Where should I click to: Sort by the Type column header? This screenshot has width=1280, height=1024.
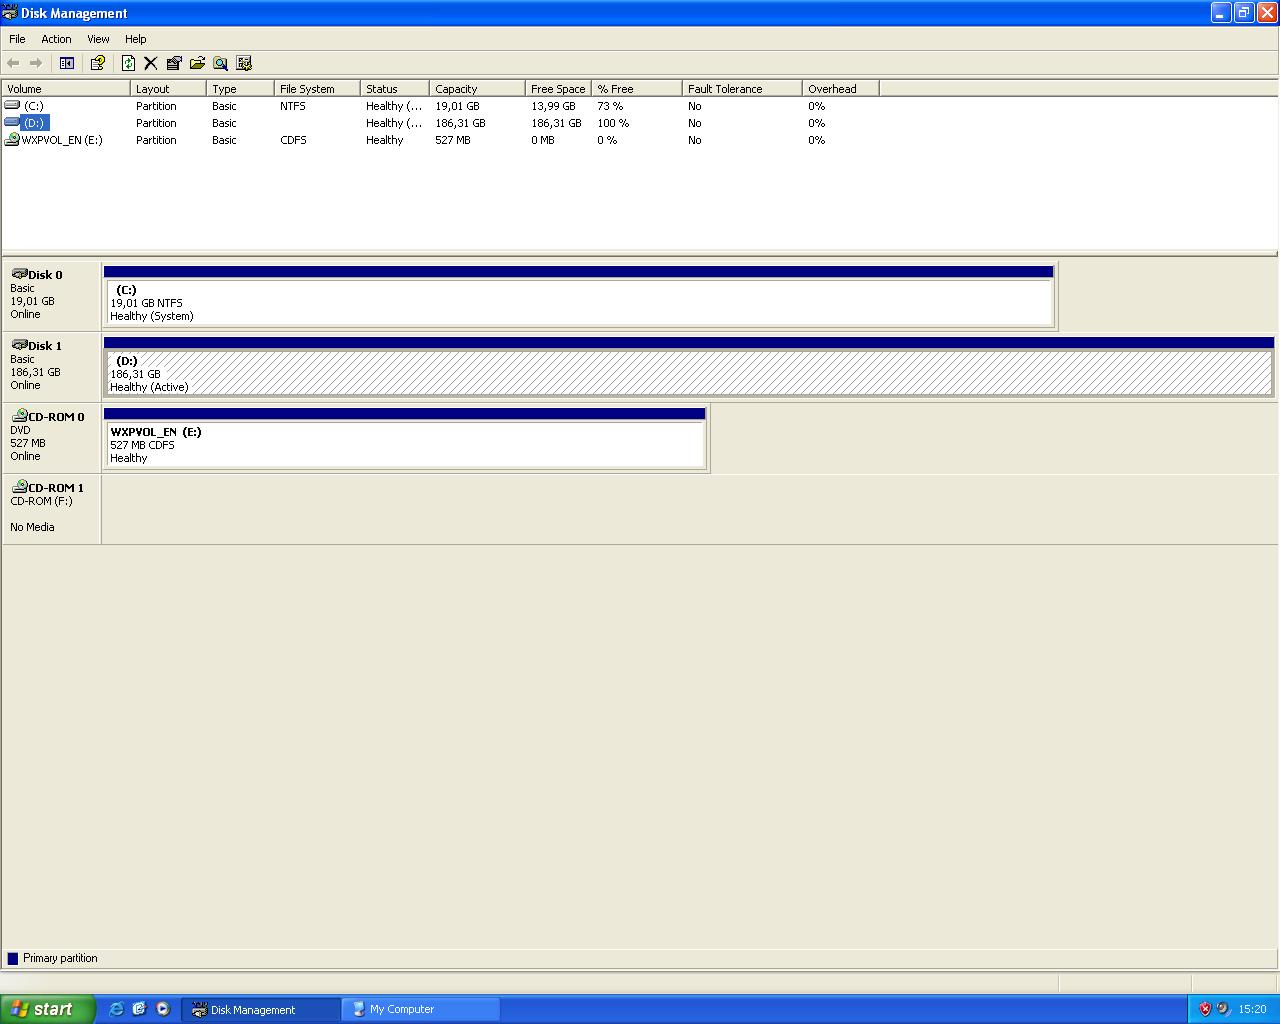(240, 89)
